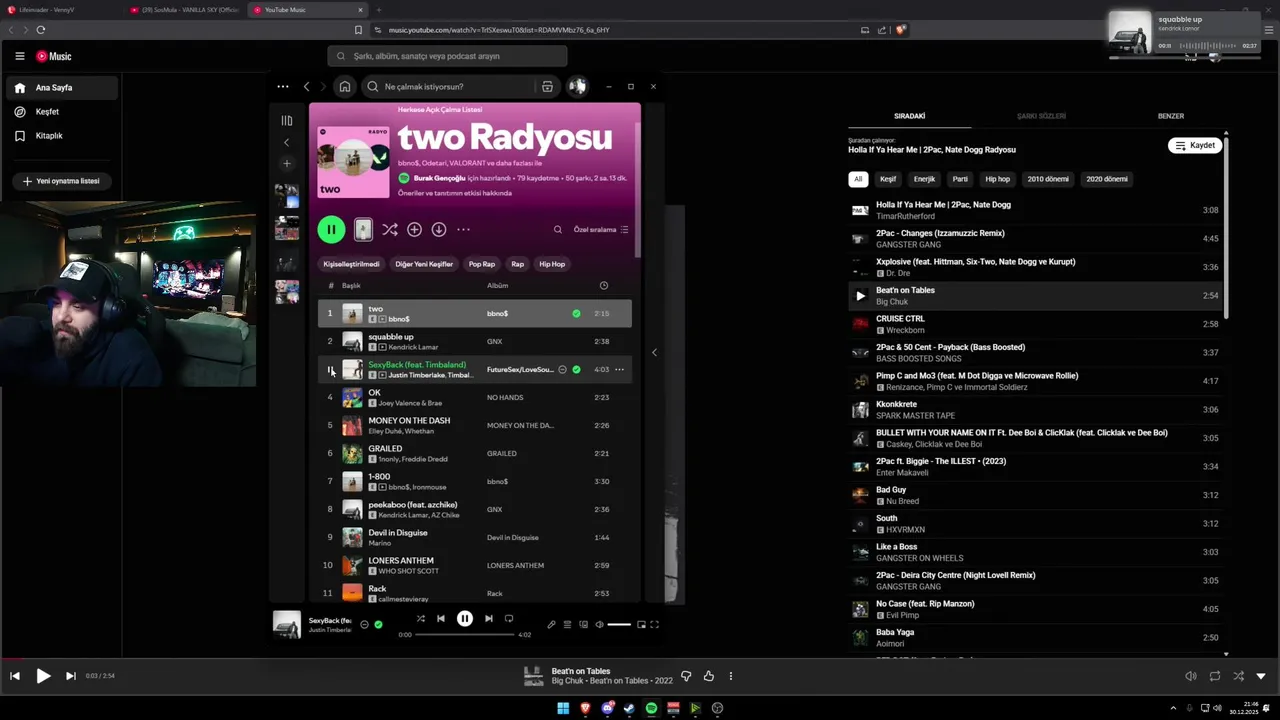Switch to SIRADAKİ tab
This screenshot has width=1280, height=720.
pyautogui.click(x=909, y=116)
